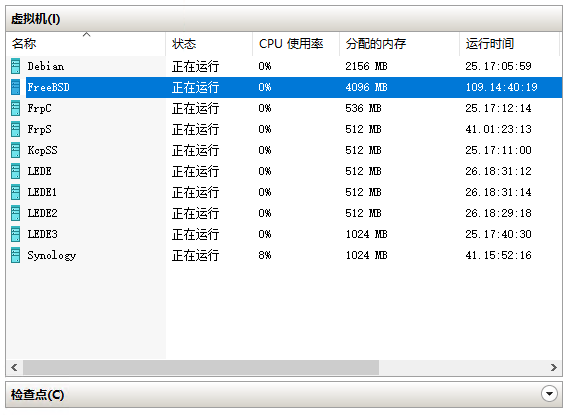
Task: Click the LEDE3 virtual machine icon
Action: click(16, 234)
